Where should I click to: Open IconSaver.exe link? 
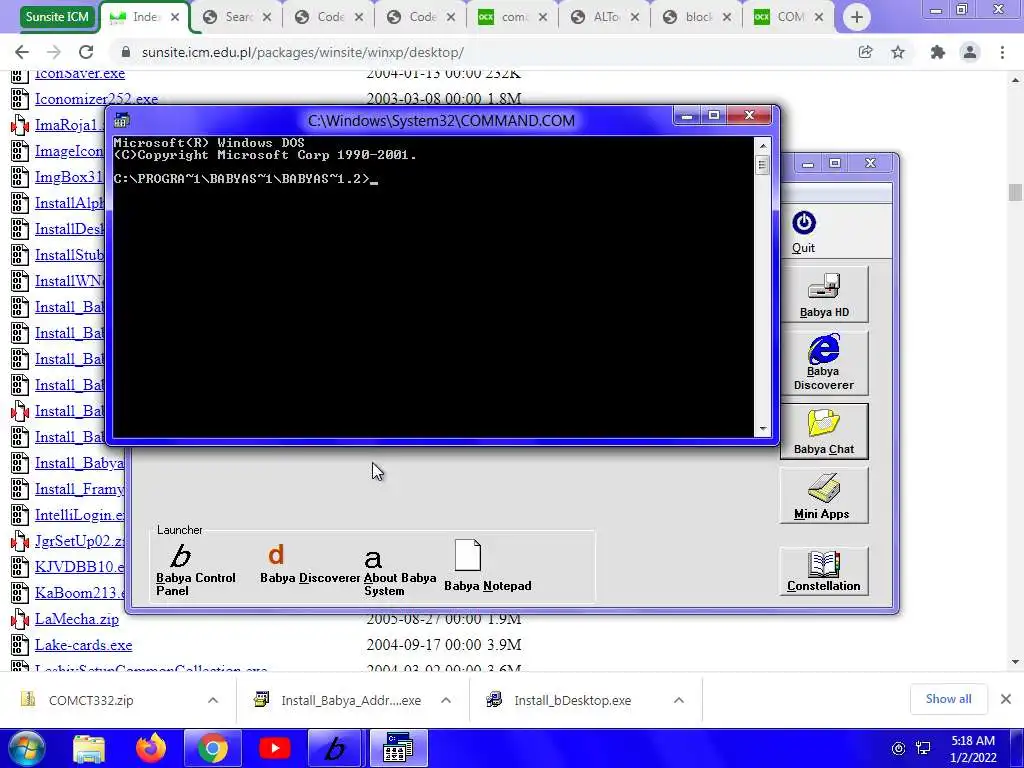[x=80, y=73]
